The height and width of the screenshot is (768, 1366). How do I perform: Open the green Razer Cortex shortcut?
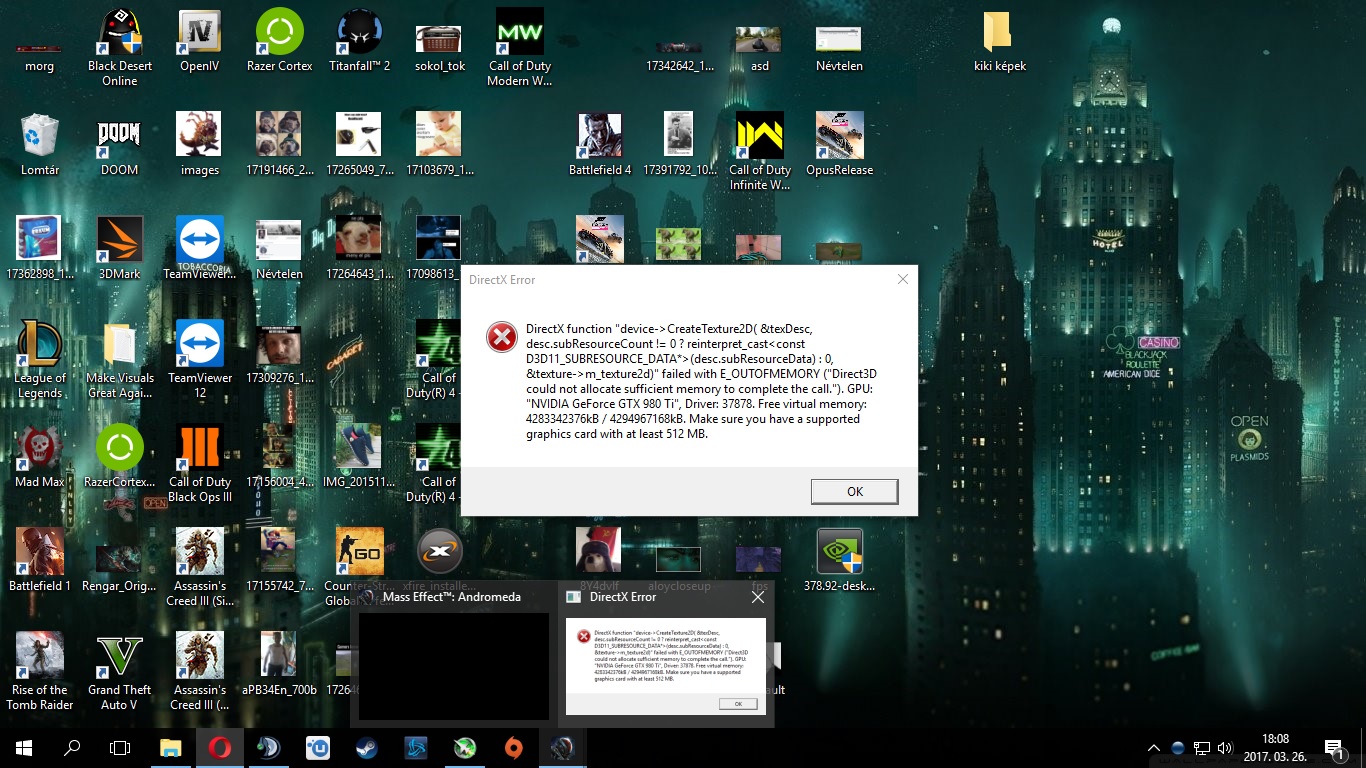pos(280,42)
